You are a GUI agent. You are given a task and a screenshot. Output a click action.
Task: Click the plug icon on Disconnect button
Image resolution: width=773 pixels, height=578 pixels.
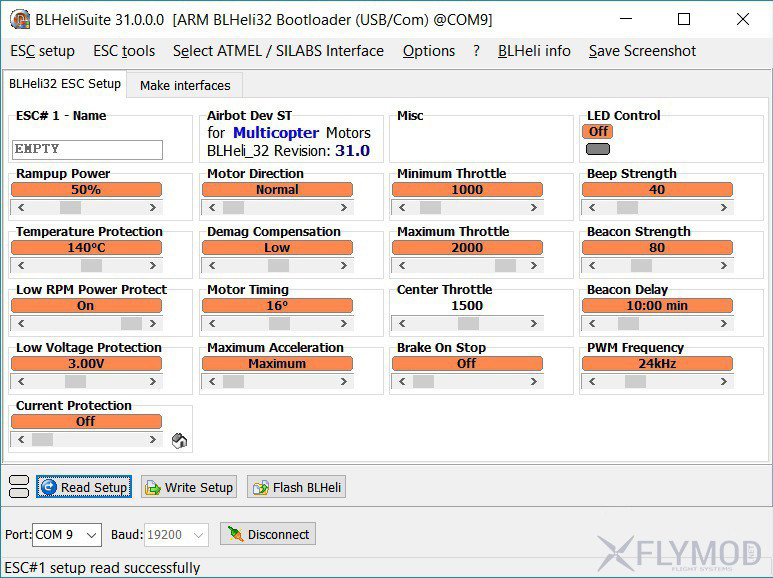tap(235, 534)
